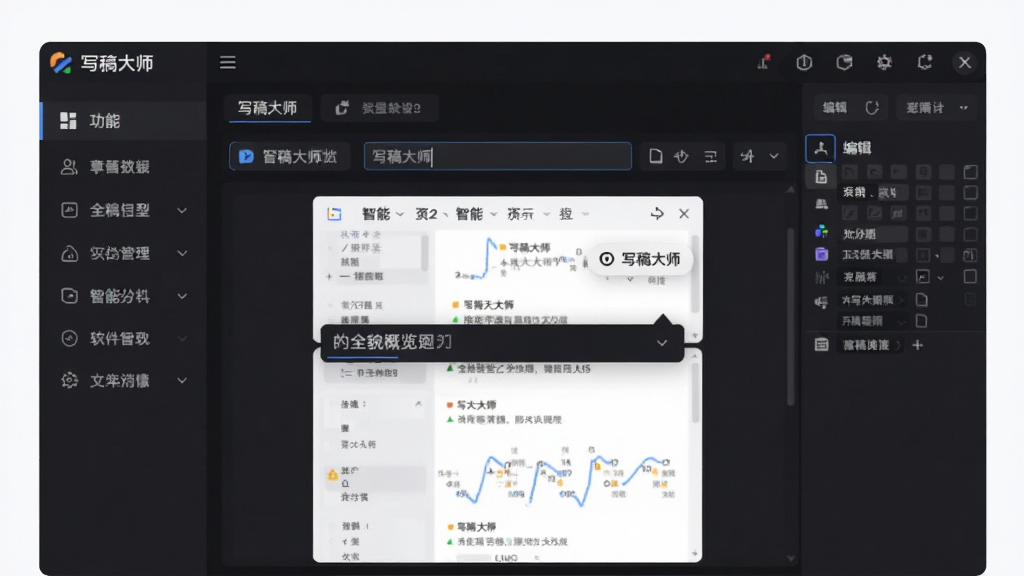Screen dimensions: 1024x576
Task: Click the plus button in the right panel
Action: click(x=918, y=344)
